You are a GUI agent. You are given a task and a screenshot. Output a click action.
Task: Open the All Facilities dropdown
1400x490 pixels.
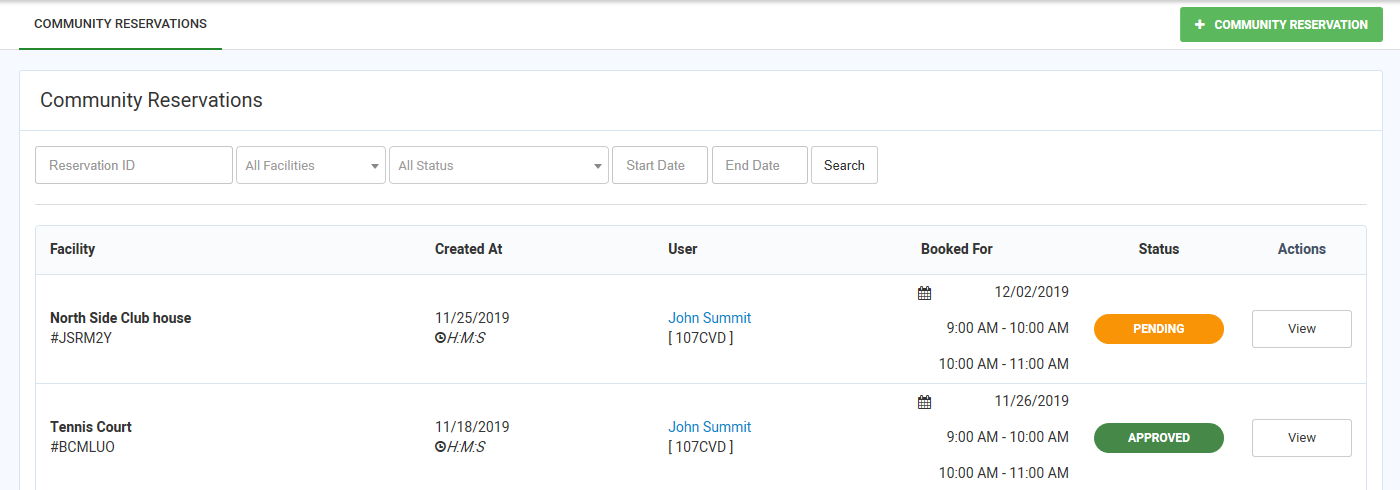coord(310,165)
